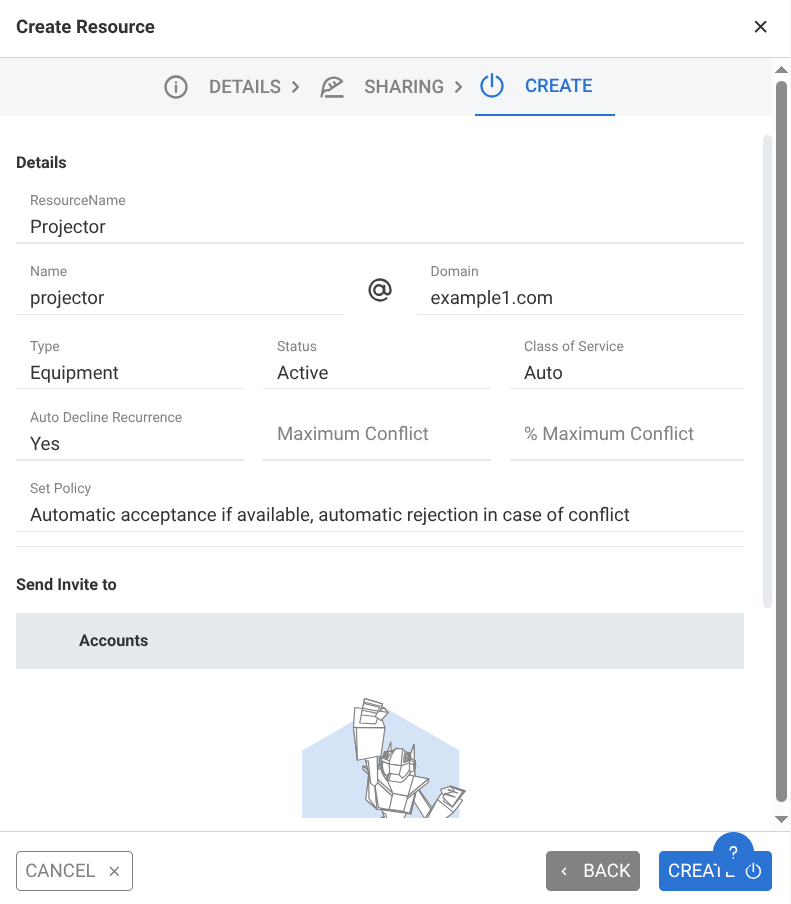The image size is (791, 904).
Task: Click the Sharing step hand icon
Action: [x=332, y=87]
